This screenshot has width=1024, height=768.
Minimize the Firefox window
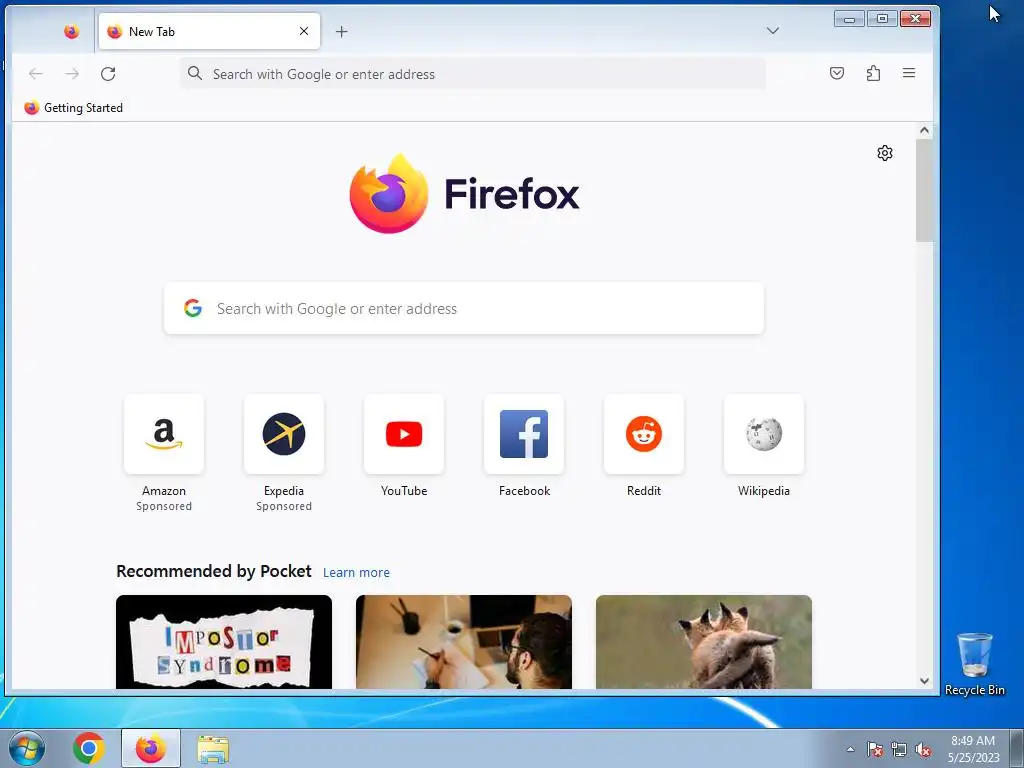point(850,18)
